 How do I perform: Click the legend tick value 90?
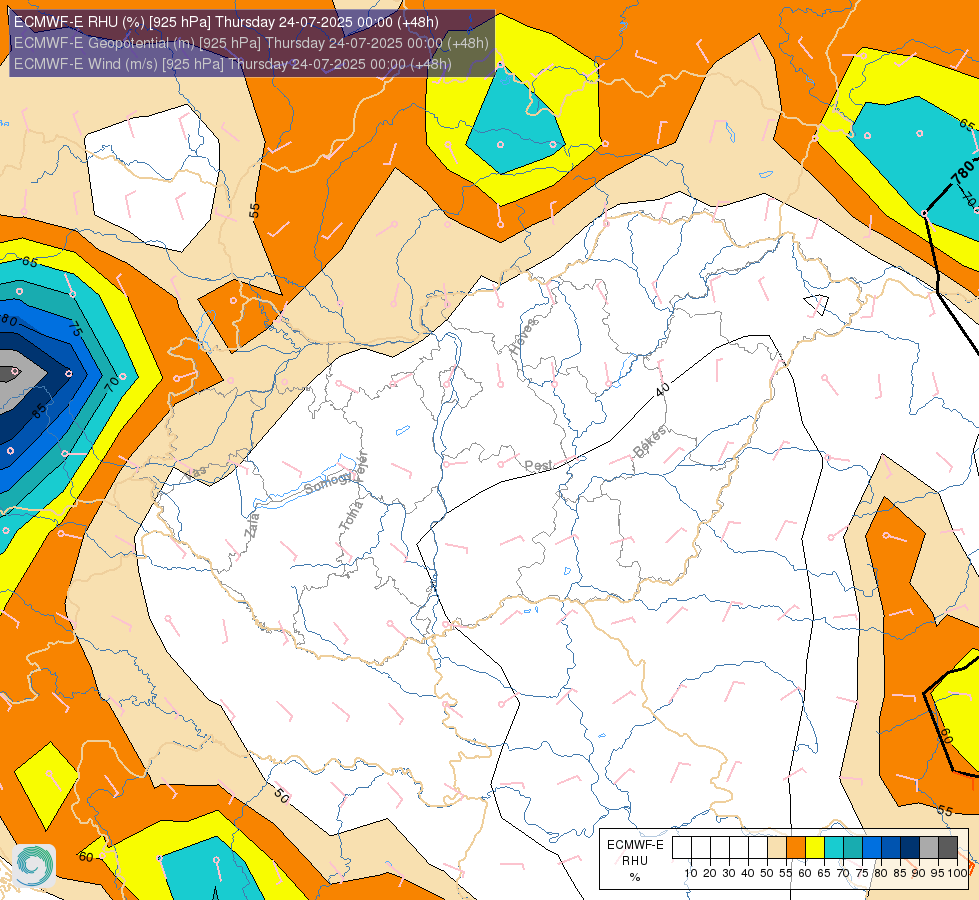919,873
